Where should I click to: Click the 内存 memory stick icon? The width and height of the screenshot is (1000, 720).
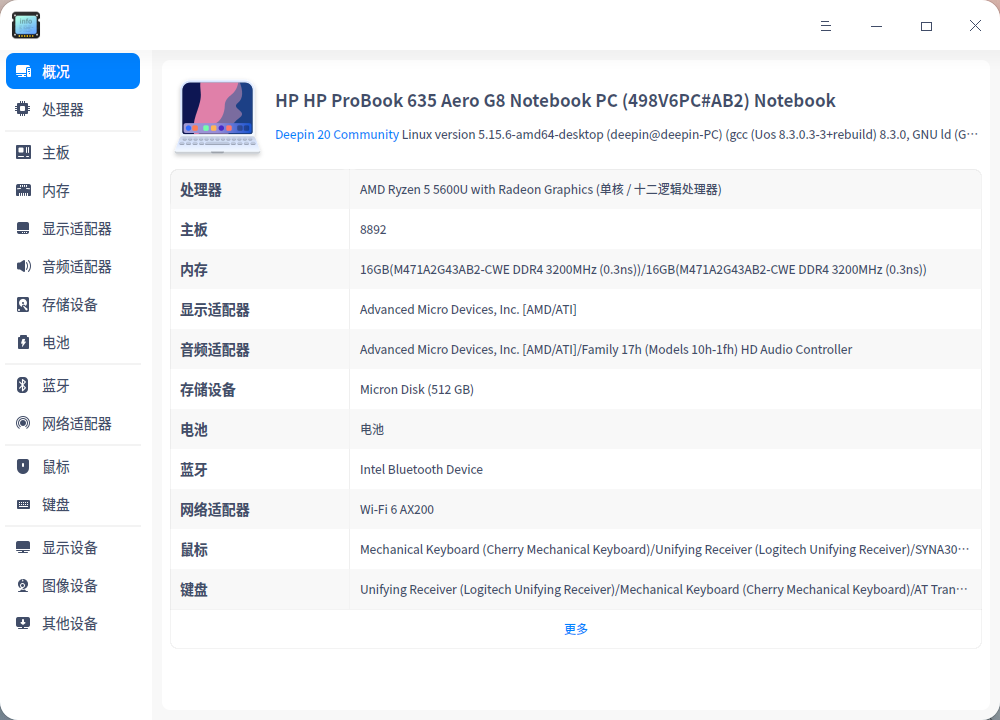click(x=23, y=190)
